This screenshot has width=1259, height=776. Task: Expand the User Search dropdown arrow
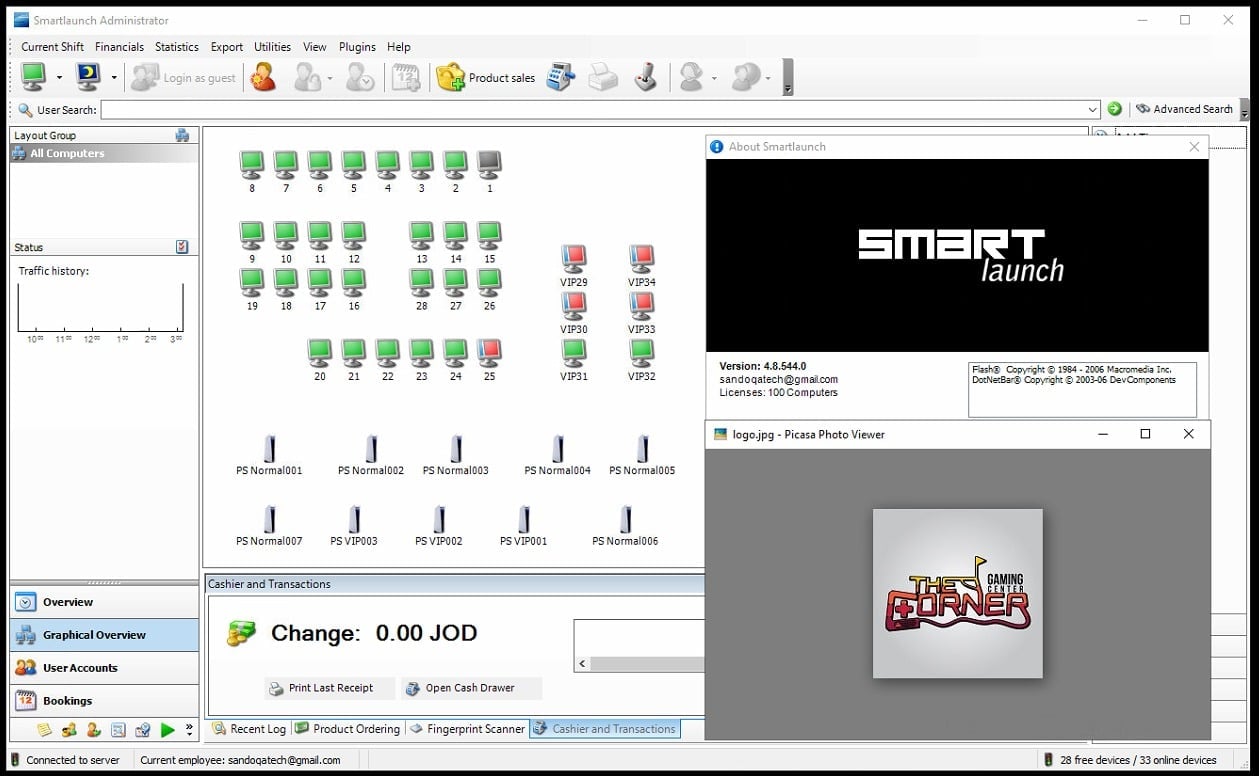click(x=1093, y=109)
